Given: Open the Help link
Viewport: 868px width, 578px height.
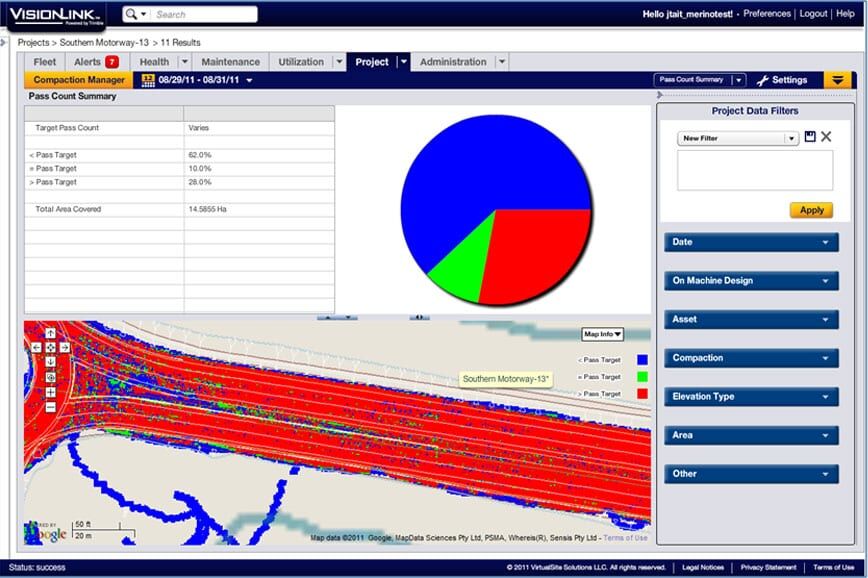Looking at the screenshot, I should [845, 14].
